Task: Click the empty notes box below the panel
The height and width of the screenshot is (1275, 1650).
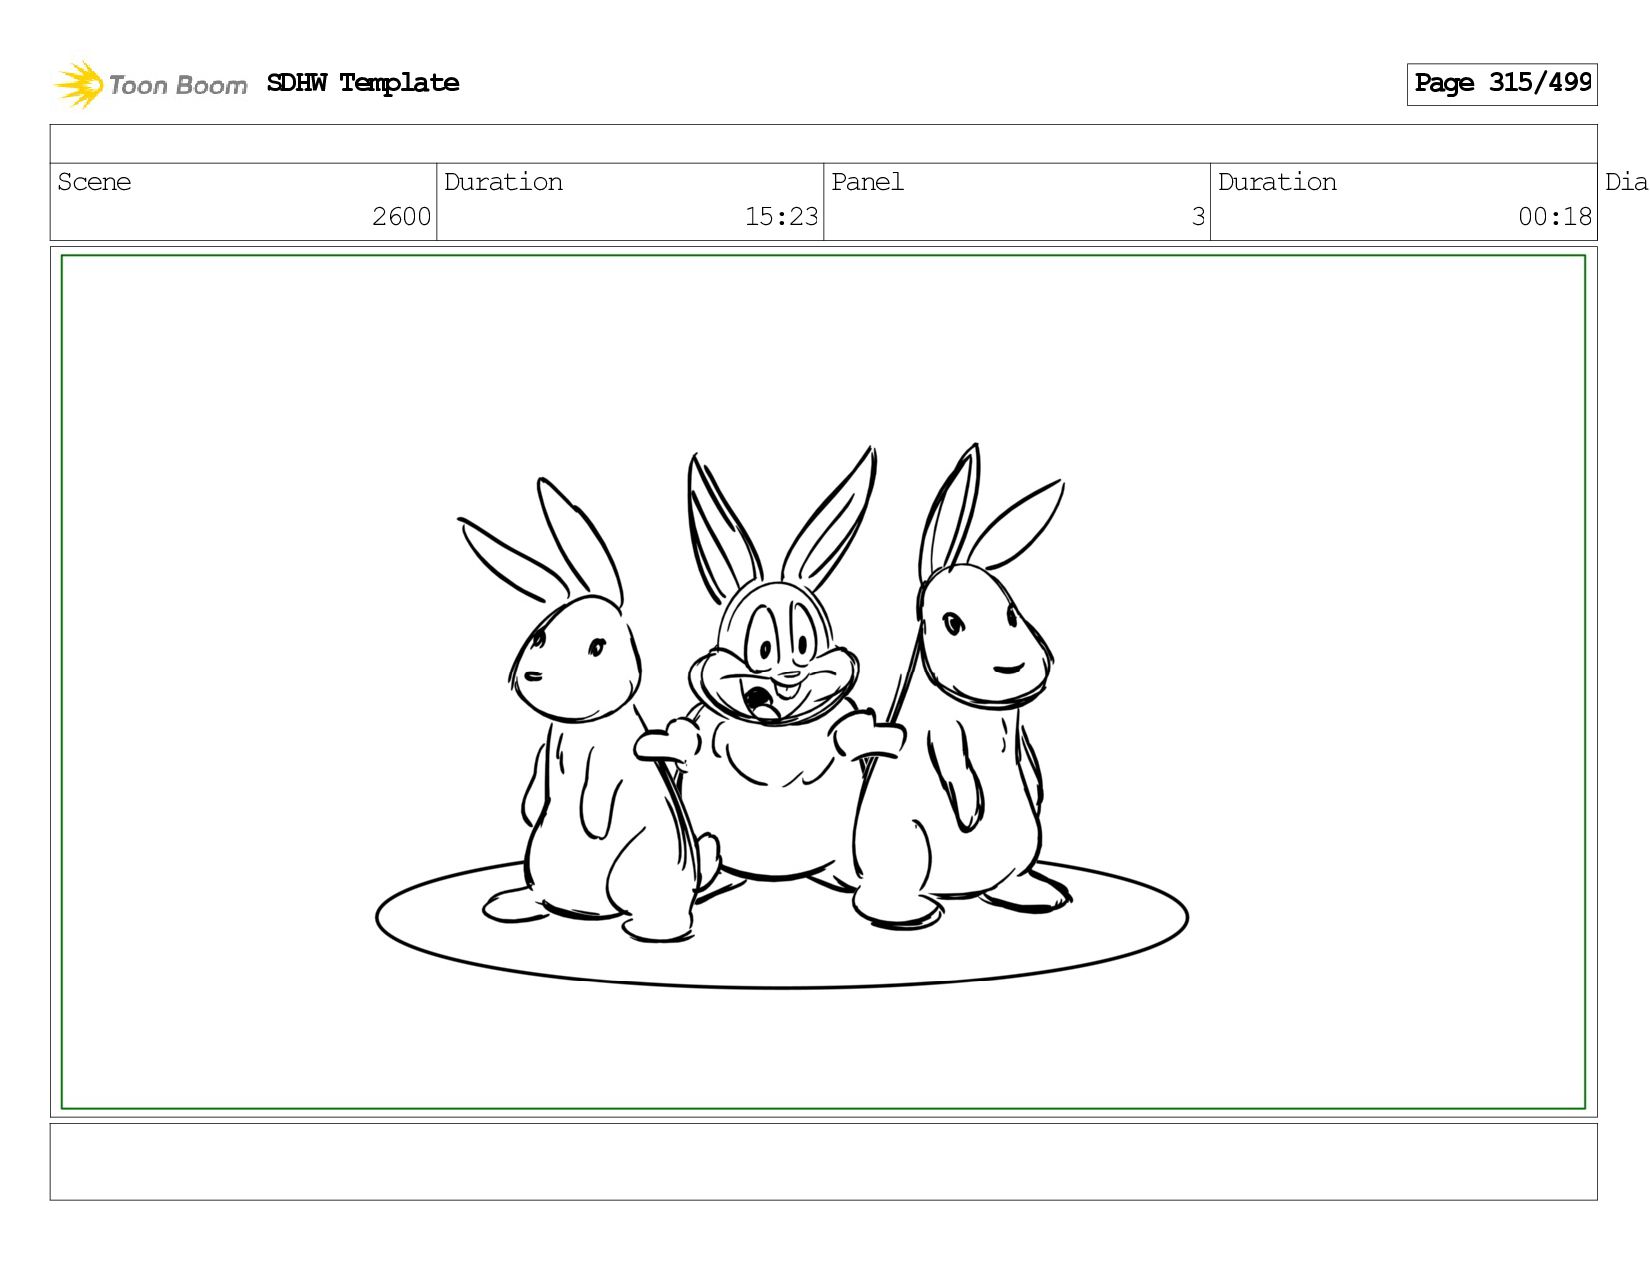Action: coord(823,1162)
